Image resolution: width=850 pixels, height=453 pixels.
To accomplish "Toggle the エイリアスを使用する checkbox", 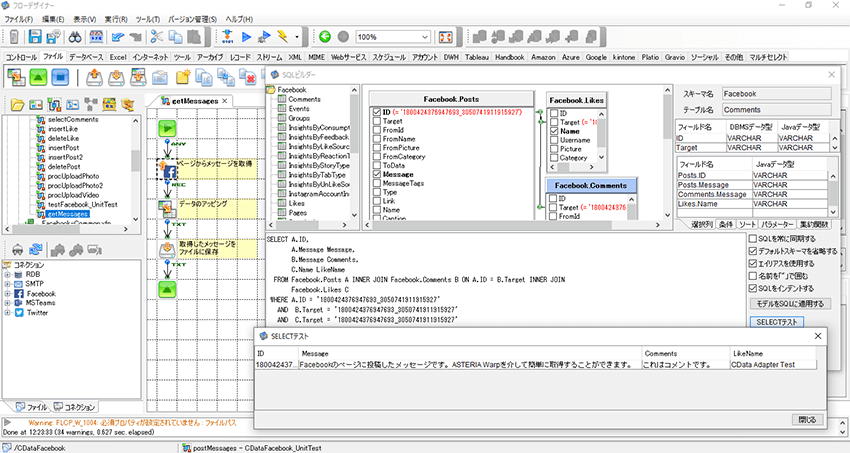I will click(752, 263).
